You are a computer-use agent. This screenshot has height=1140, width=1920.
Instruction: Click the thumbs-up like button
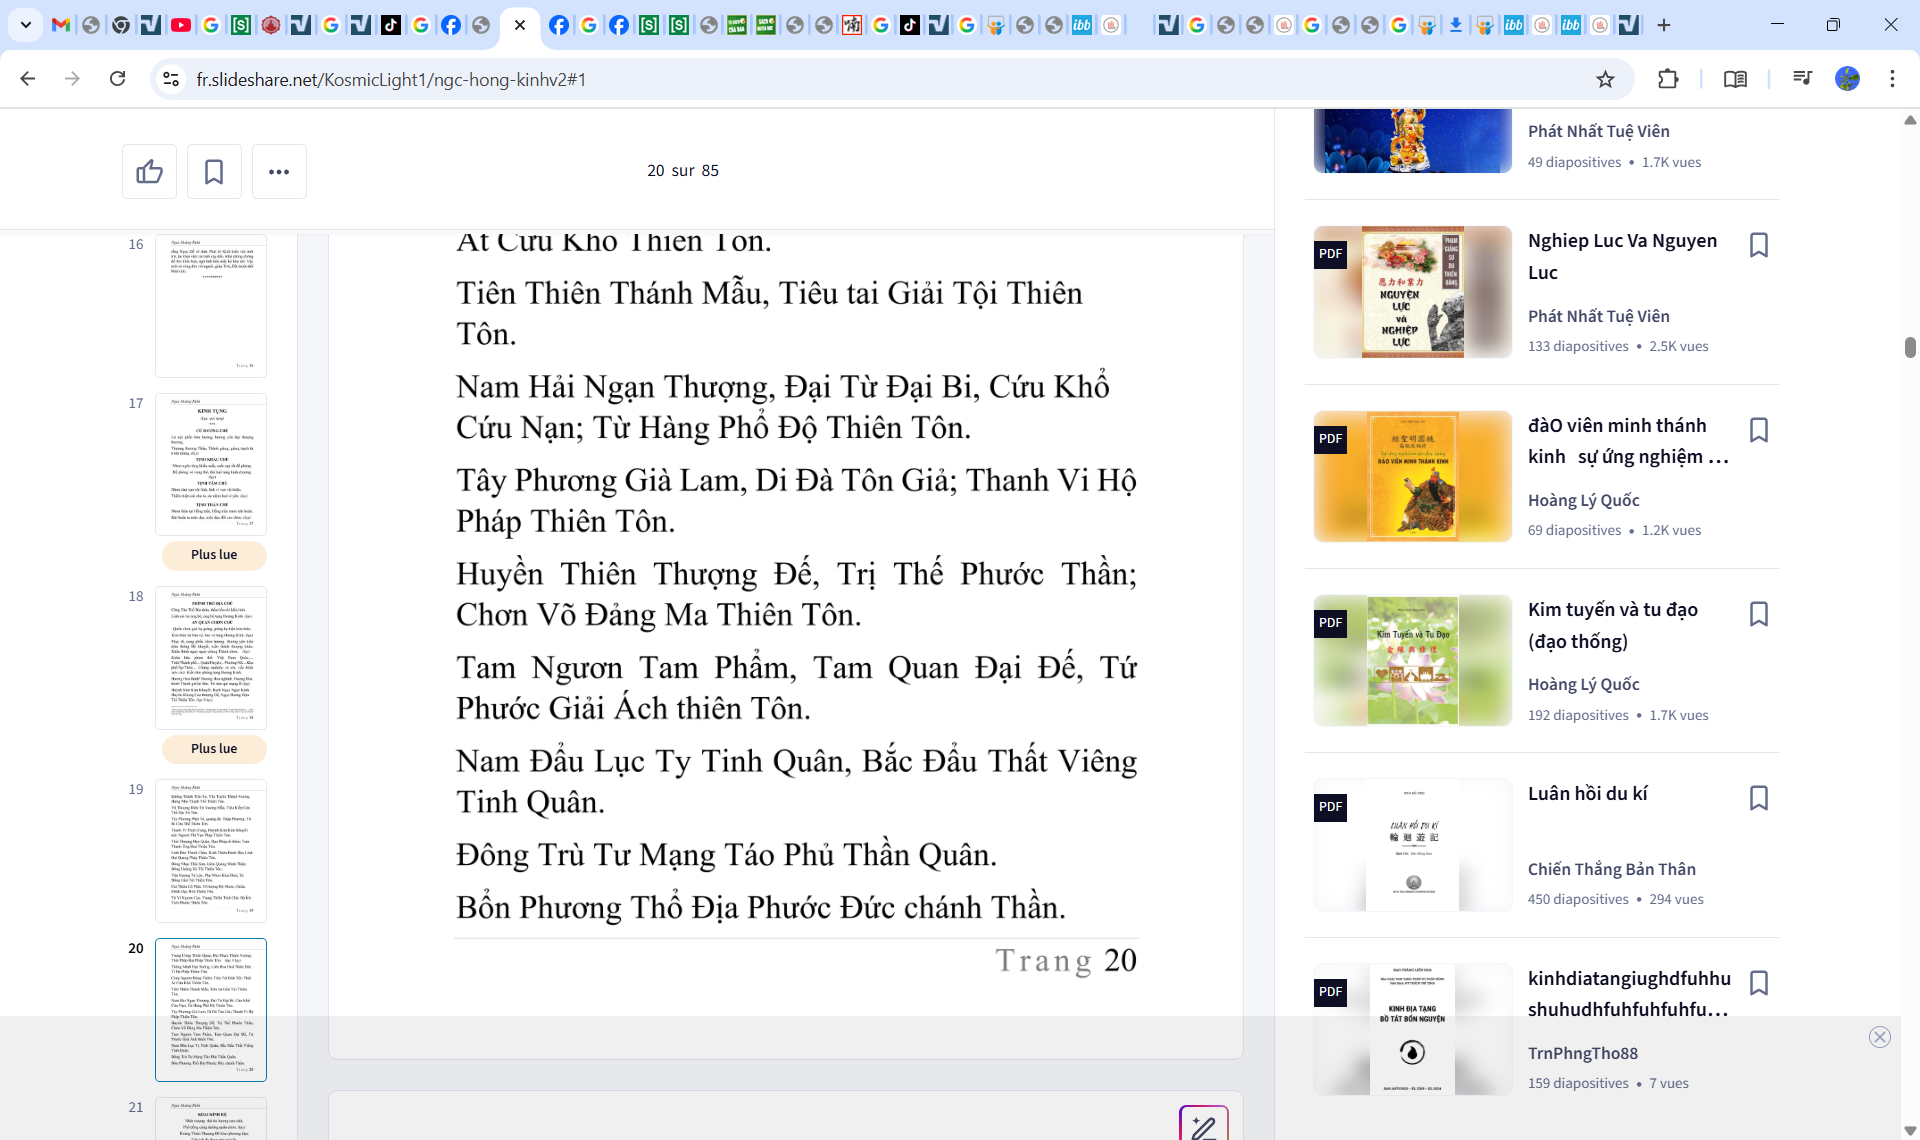[150, 172]
